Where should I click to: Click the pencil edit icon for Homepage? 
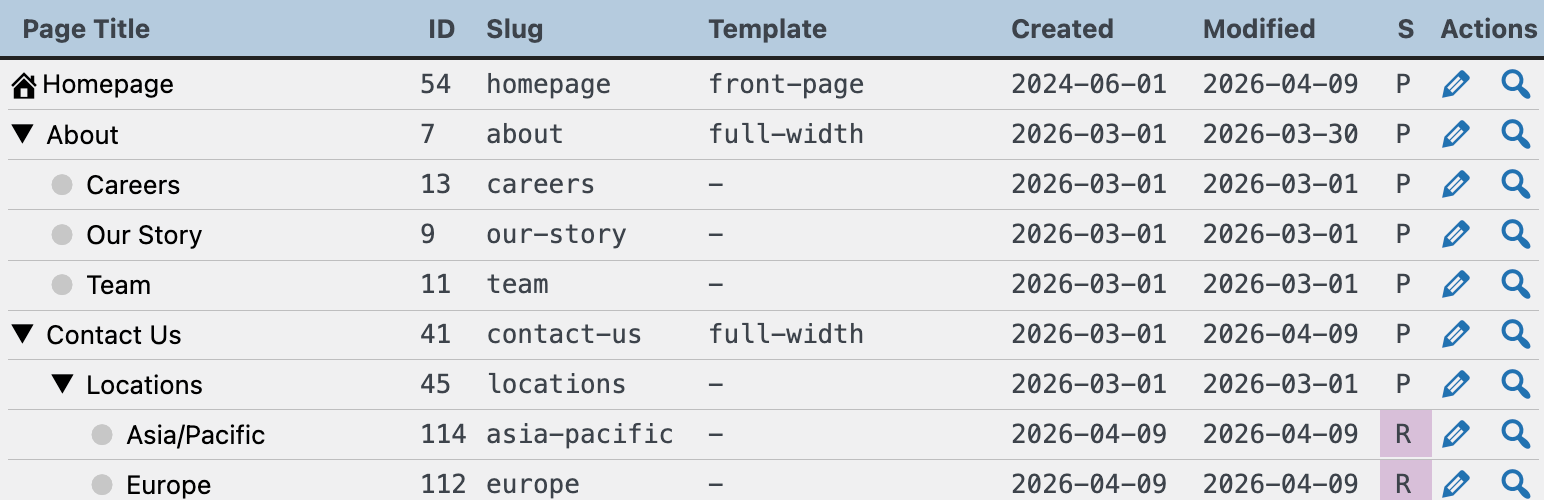(x=1456, y=84)
